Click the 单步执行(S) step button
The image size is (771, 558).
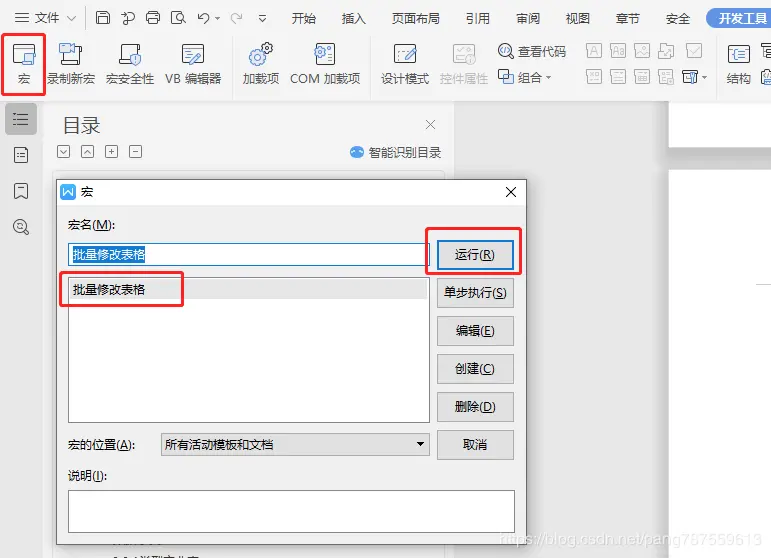(x=475, y=293)
